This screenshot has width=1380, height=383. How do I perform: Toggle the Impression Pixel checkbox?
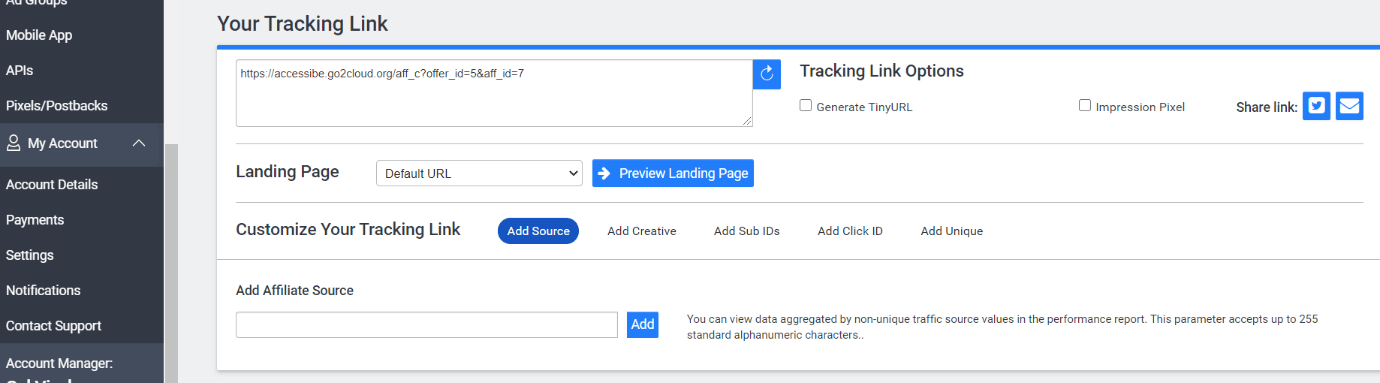[x=1085, y=106]
